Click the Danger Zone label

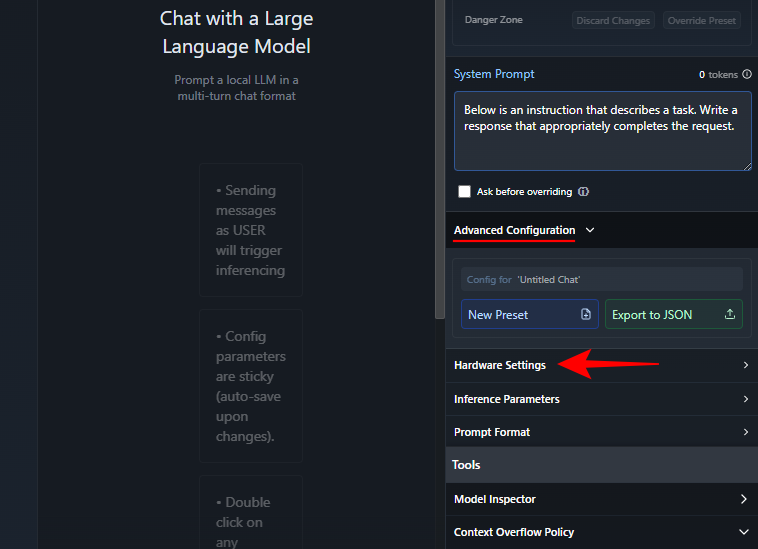494,20
